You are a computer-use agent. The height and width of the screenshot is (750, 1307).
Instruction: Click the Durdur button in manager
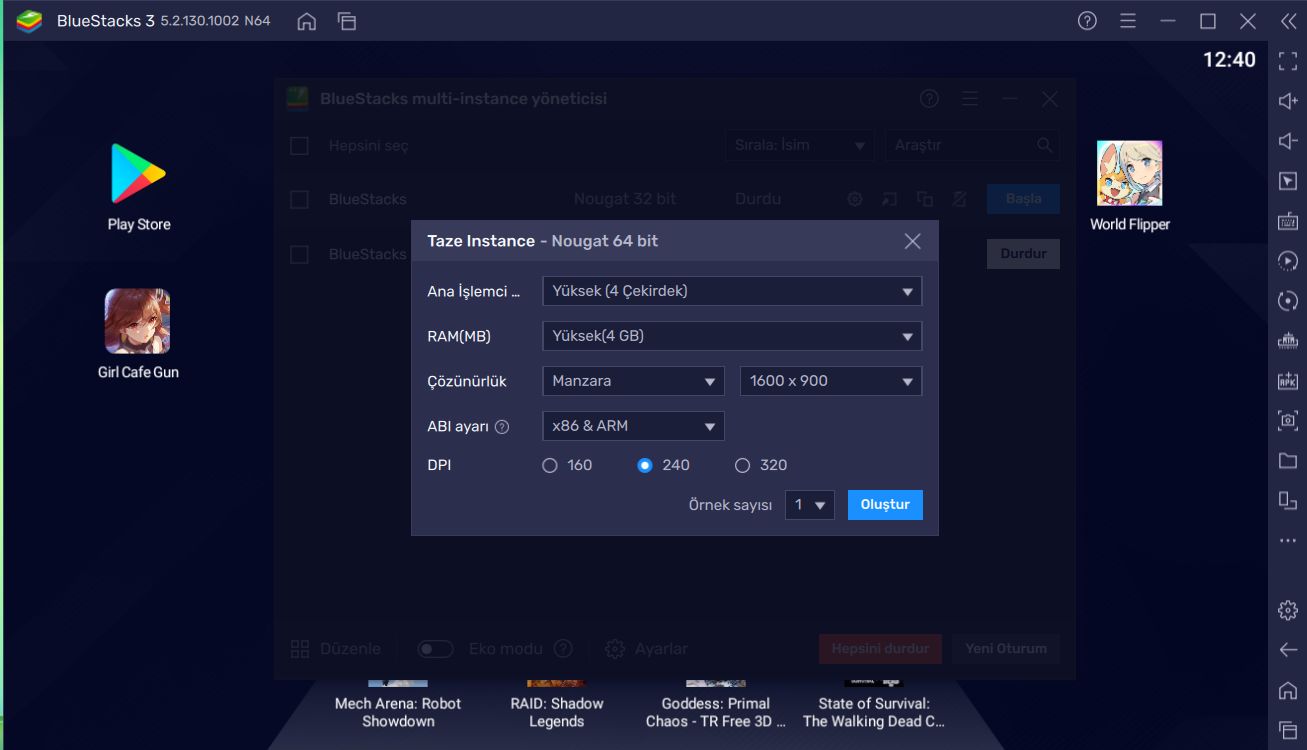pos(1023,254)
